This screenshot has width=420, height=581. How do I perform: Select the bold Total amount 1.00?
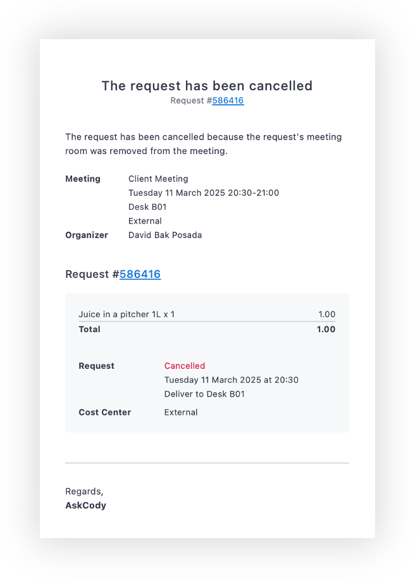(x=326, y=329)
